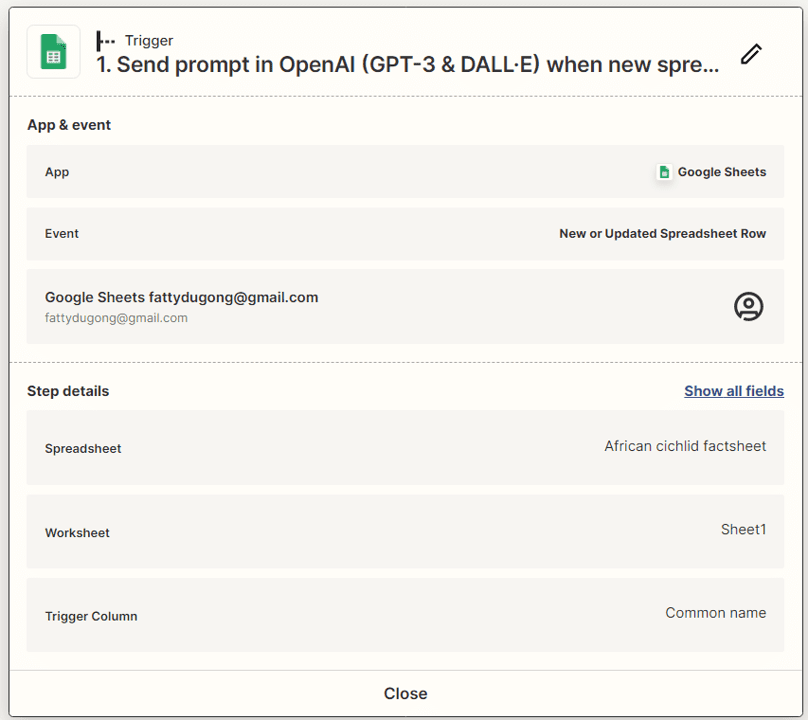Select the App row showing Google Sheets
Image resolution: width=808 pixels, height=720 pixels.
click(406, 172)
